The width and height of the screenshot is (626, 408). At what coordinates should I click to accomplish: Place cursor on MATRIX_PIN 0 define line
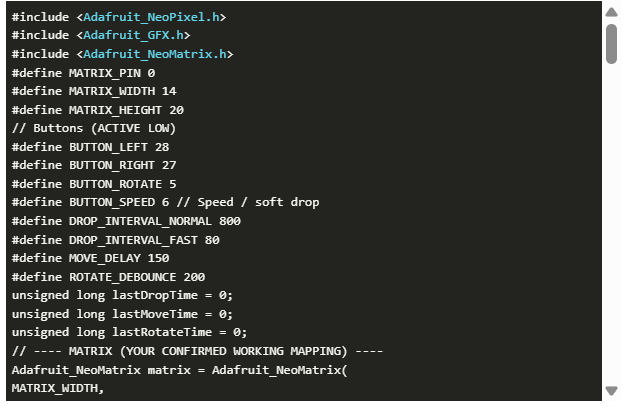pyautogui.click(x=83, y=73)
